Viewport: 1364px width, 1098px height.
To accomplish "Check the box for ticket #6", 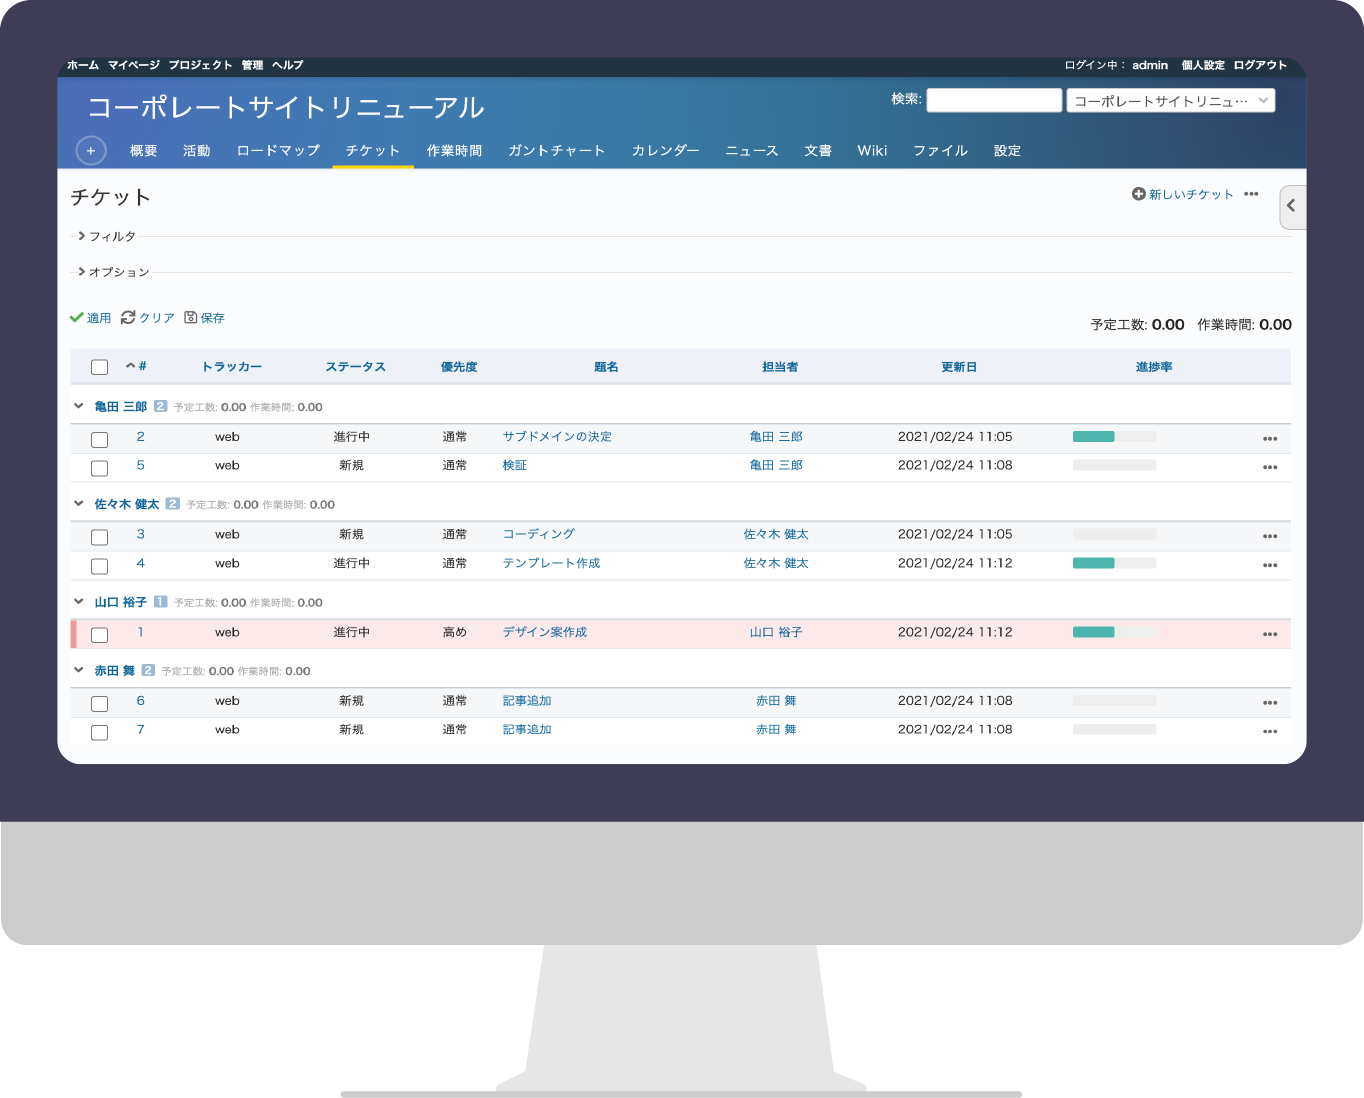I will [x=99, y=704].
